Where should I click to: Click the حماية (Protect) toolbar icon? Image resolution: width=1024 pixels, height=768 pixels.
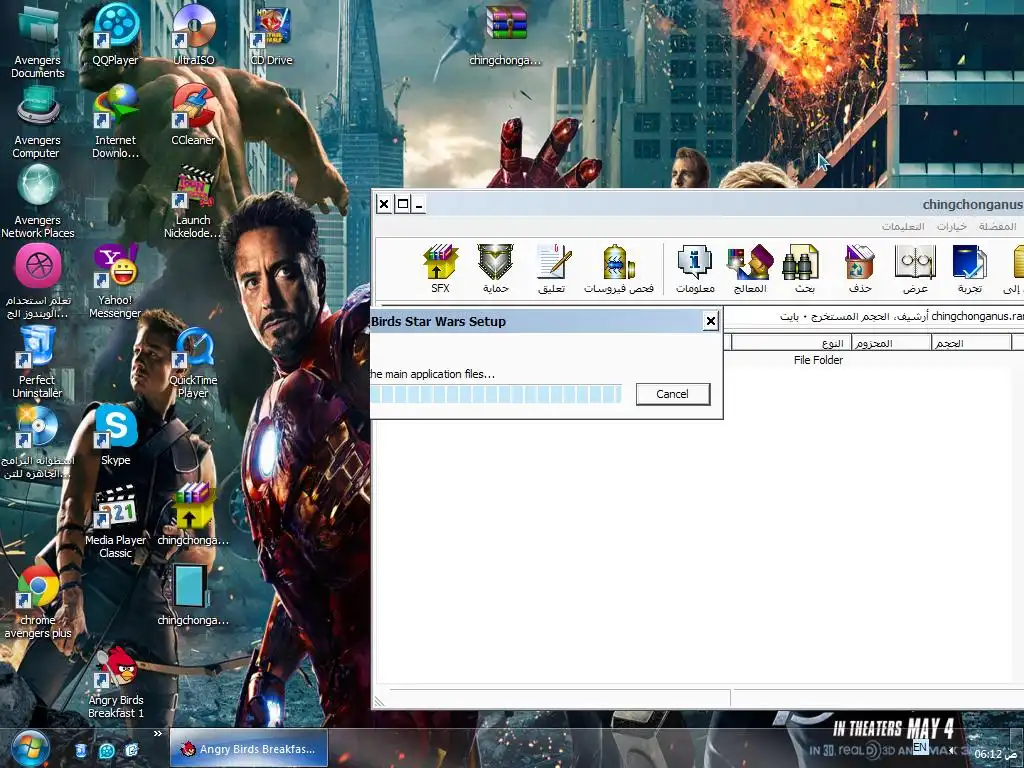tap(495, 269)
